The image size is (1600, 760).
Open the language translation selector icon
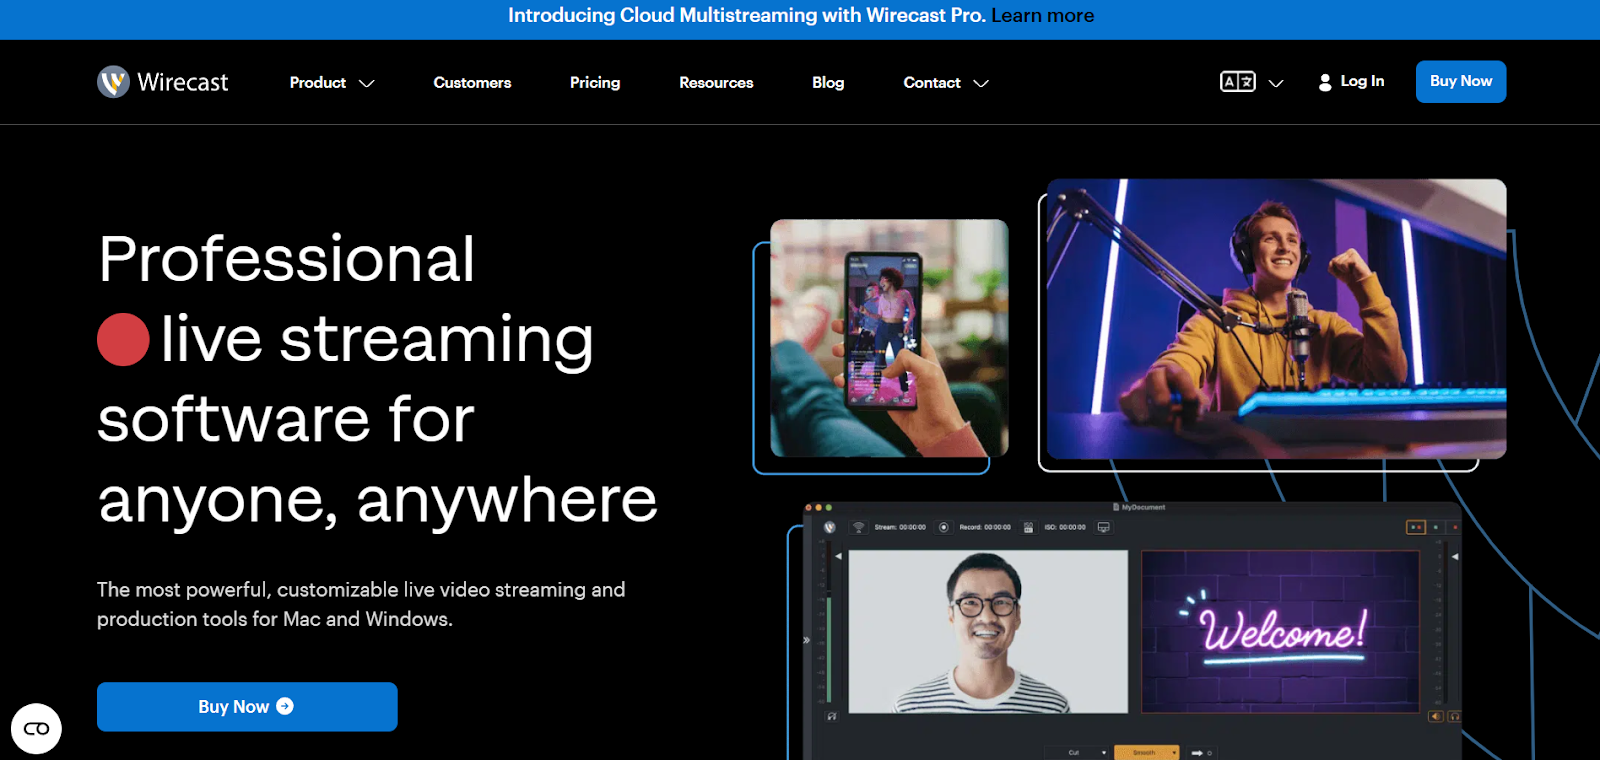pos(1237,82)
